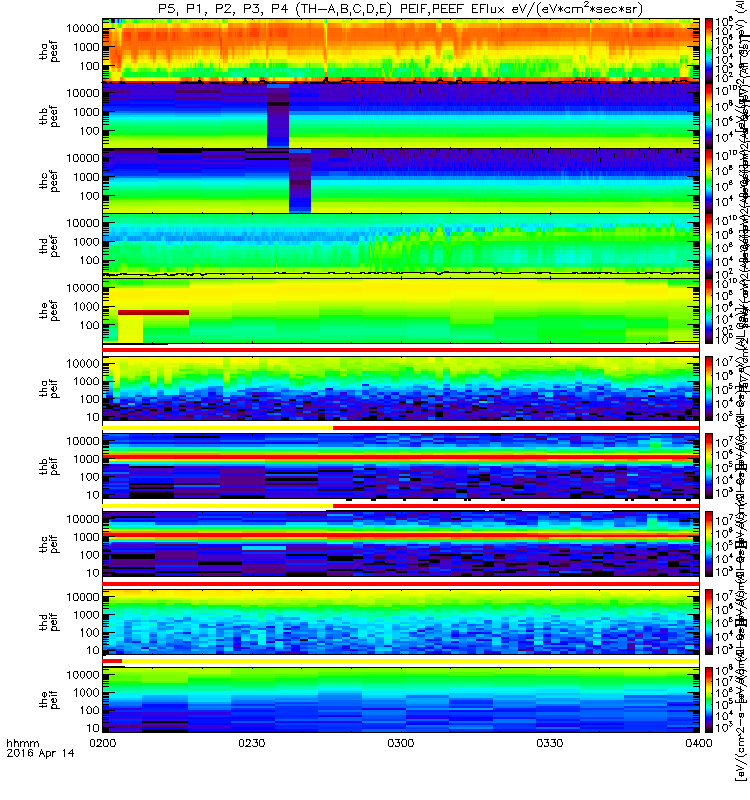Click the red-orange band in thb peif spectrogram
This screenshot has height=800, width=750.
point(401,455)
